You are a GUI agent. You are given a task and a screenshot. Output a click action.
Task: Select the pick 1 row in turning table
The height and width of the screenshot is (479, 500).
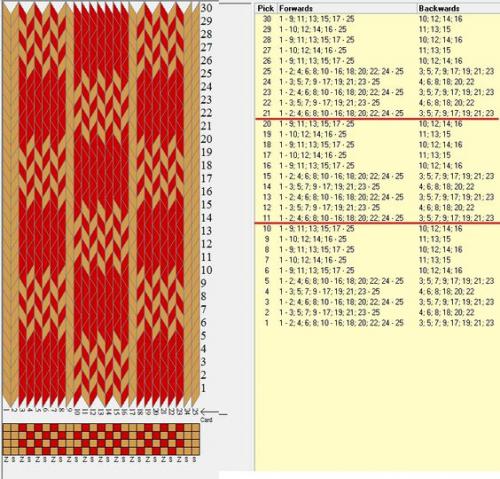coord(378,323)
